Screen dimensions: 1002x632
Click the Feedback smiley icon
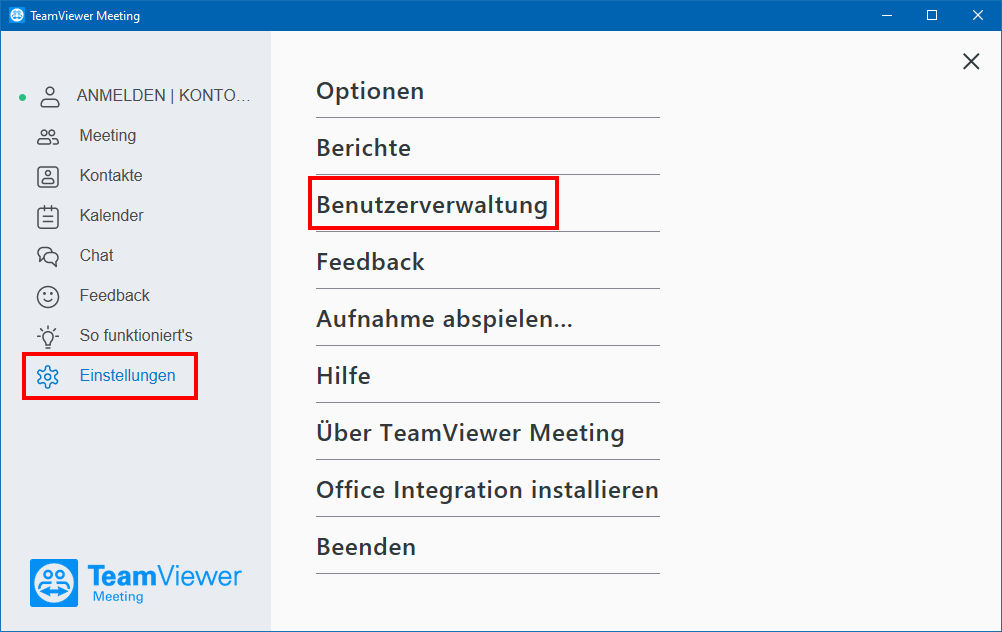[48, 297]
